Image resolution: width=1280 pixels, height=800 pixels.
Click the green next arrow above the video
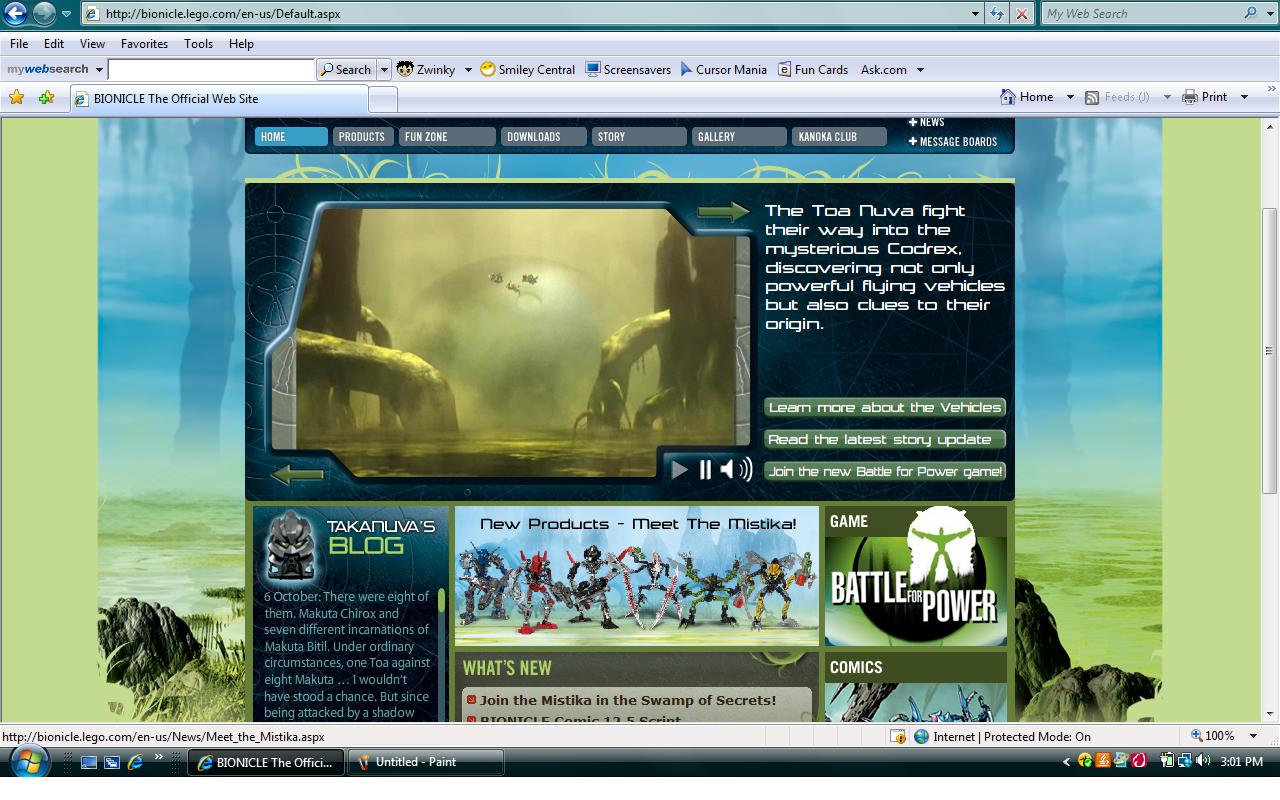pos(723,211)
